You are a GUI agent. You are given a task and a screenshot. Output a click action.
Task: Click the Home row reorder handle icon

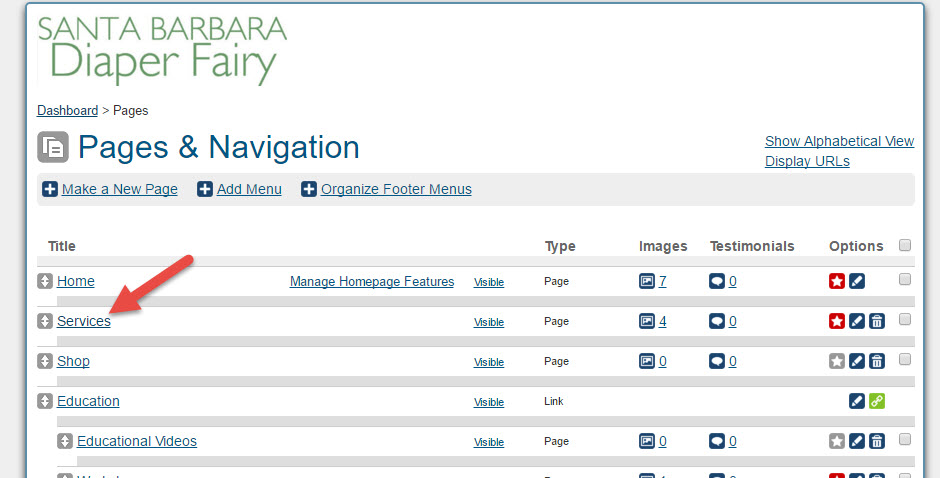click(x=45, y=281)
